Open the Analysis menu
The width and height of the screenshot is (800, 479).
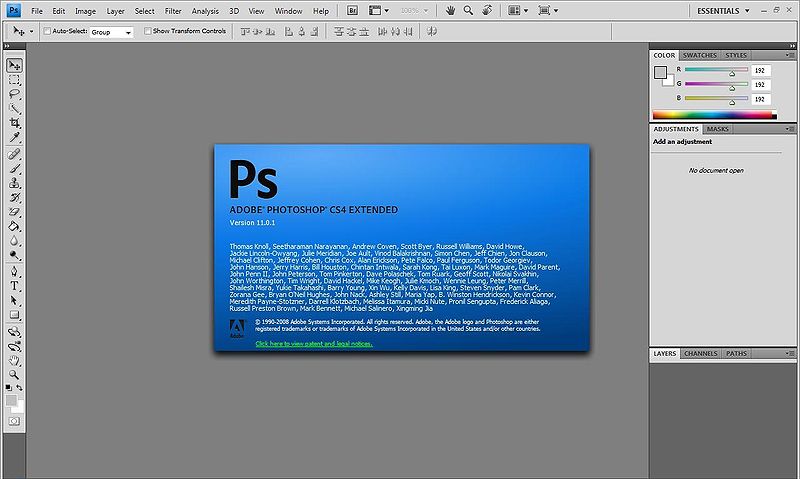point(205,11)
